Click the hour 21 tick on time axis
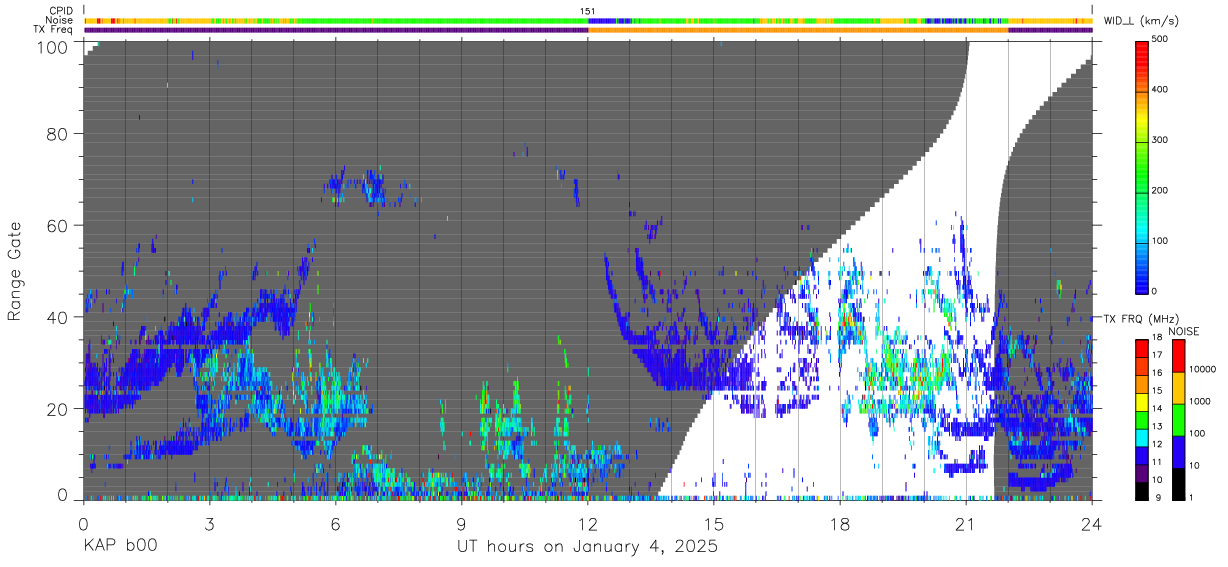Screen dimensions: 1228x567 click(x=965, y=524)
